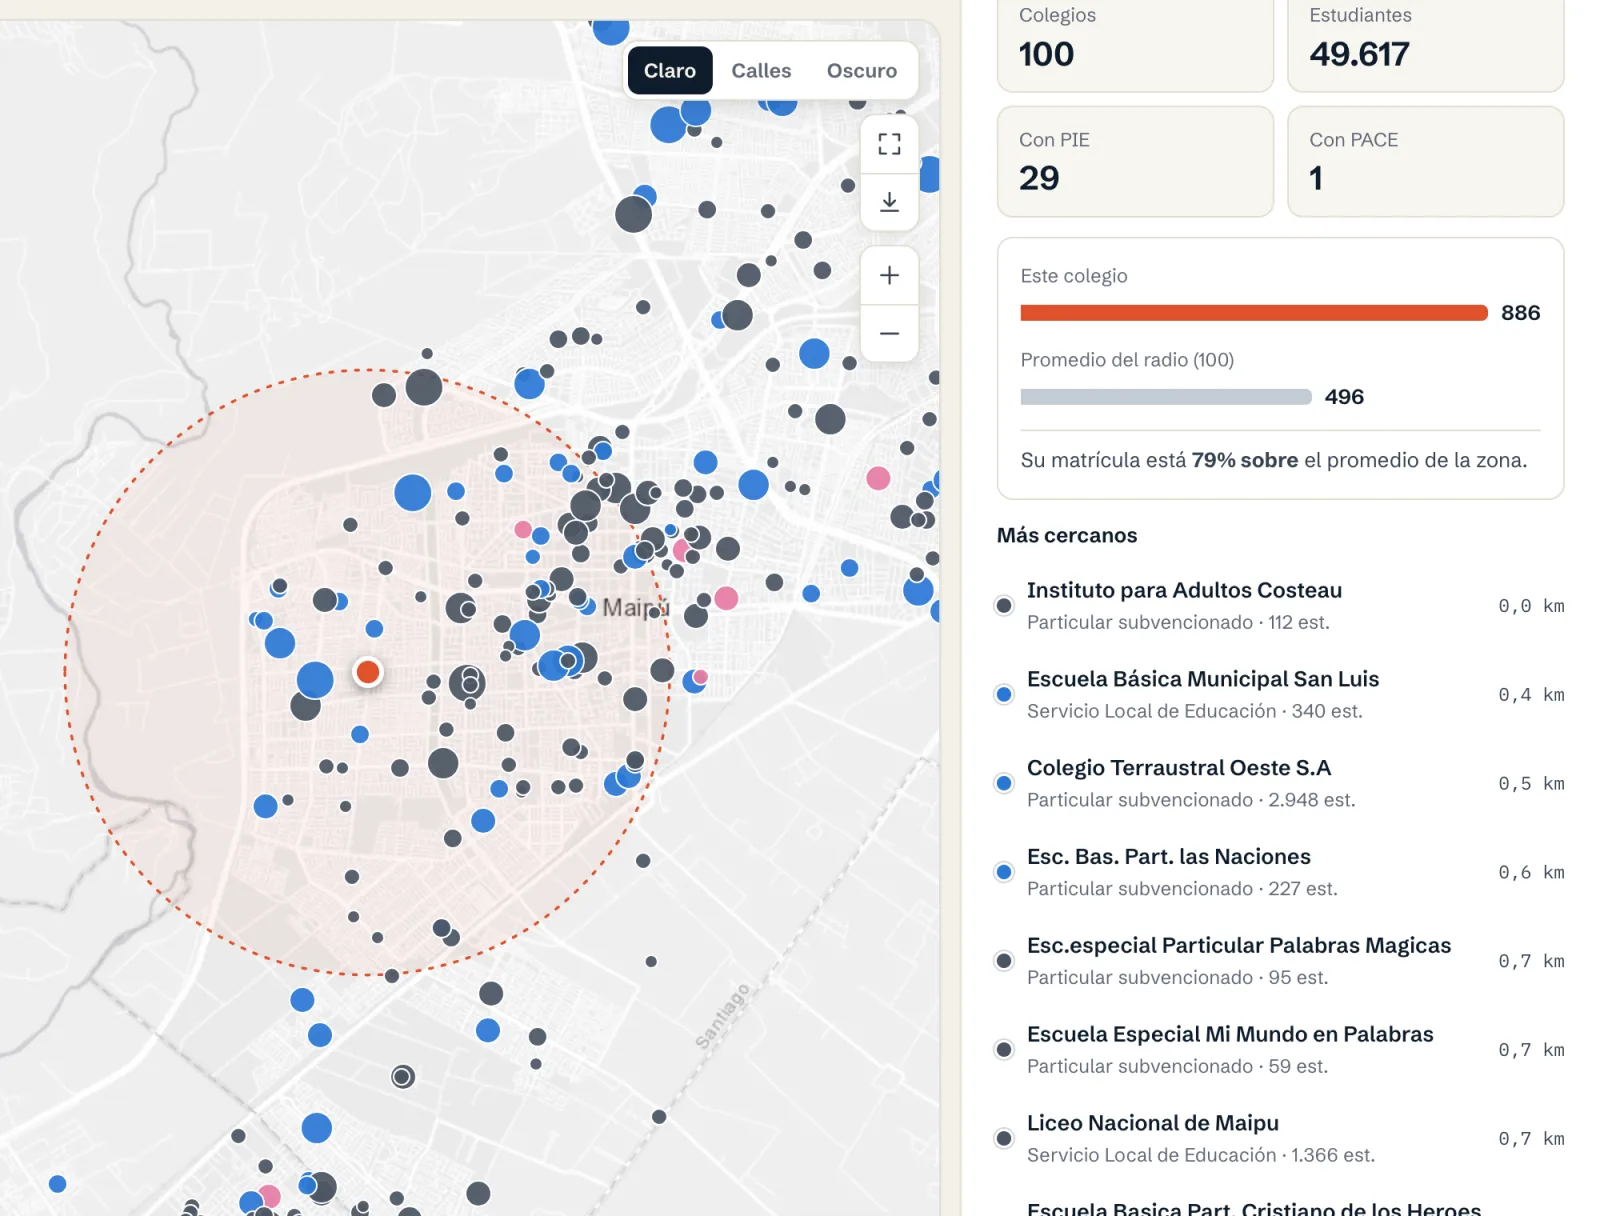Open Escuela Básica Municipal San Luis entry

pos(1280,694)
